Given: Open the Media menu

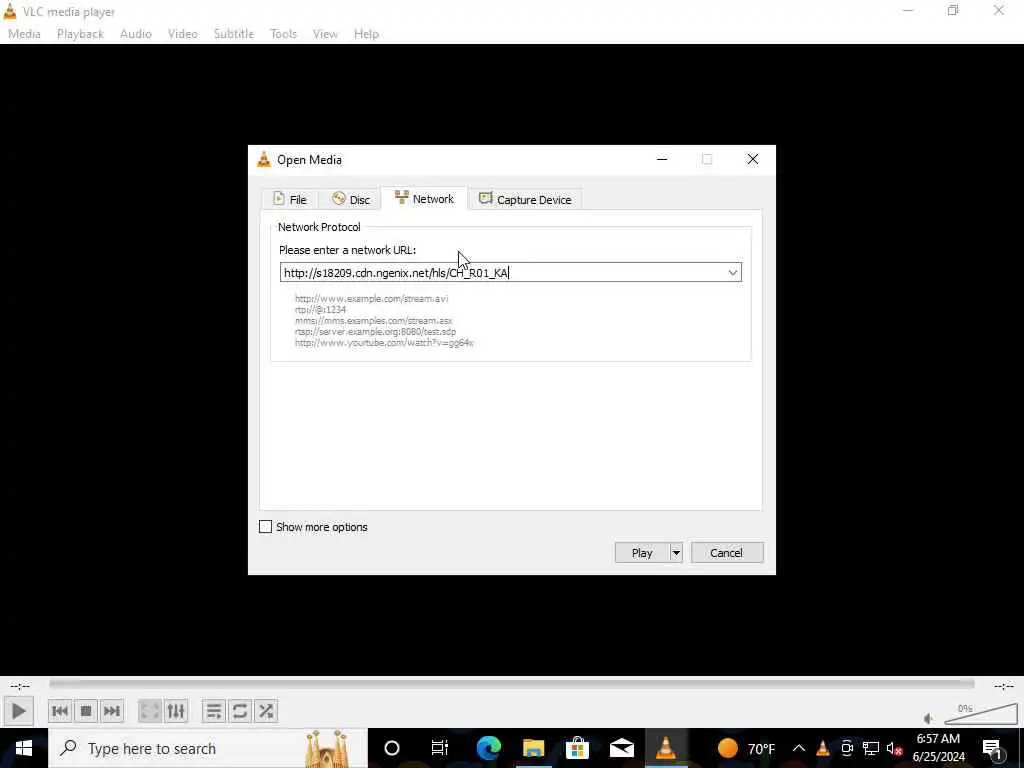Looking at the screenshot, I should [x=24, y=34].
